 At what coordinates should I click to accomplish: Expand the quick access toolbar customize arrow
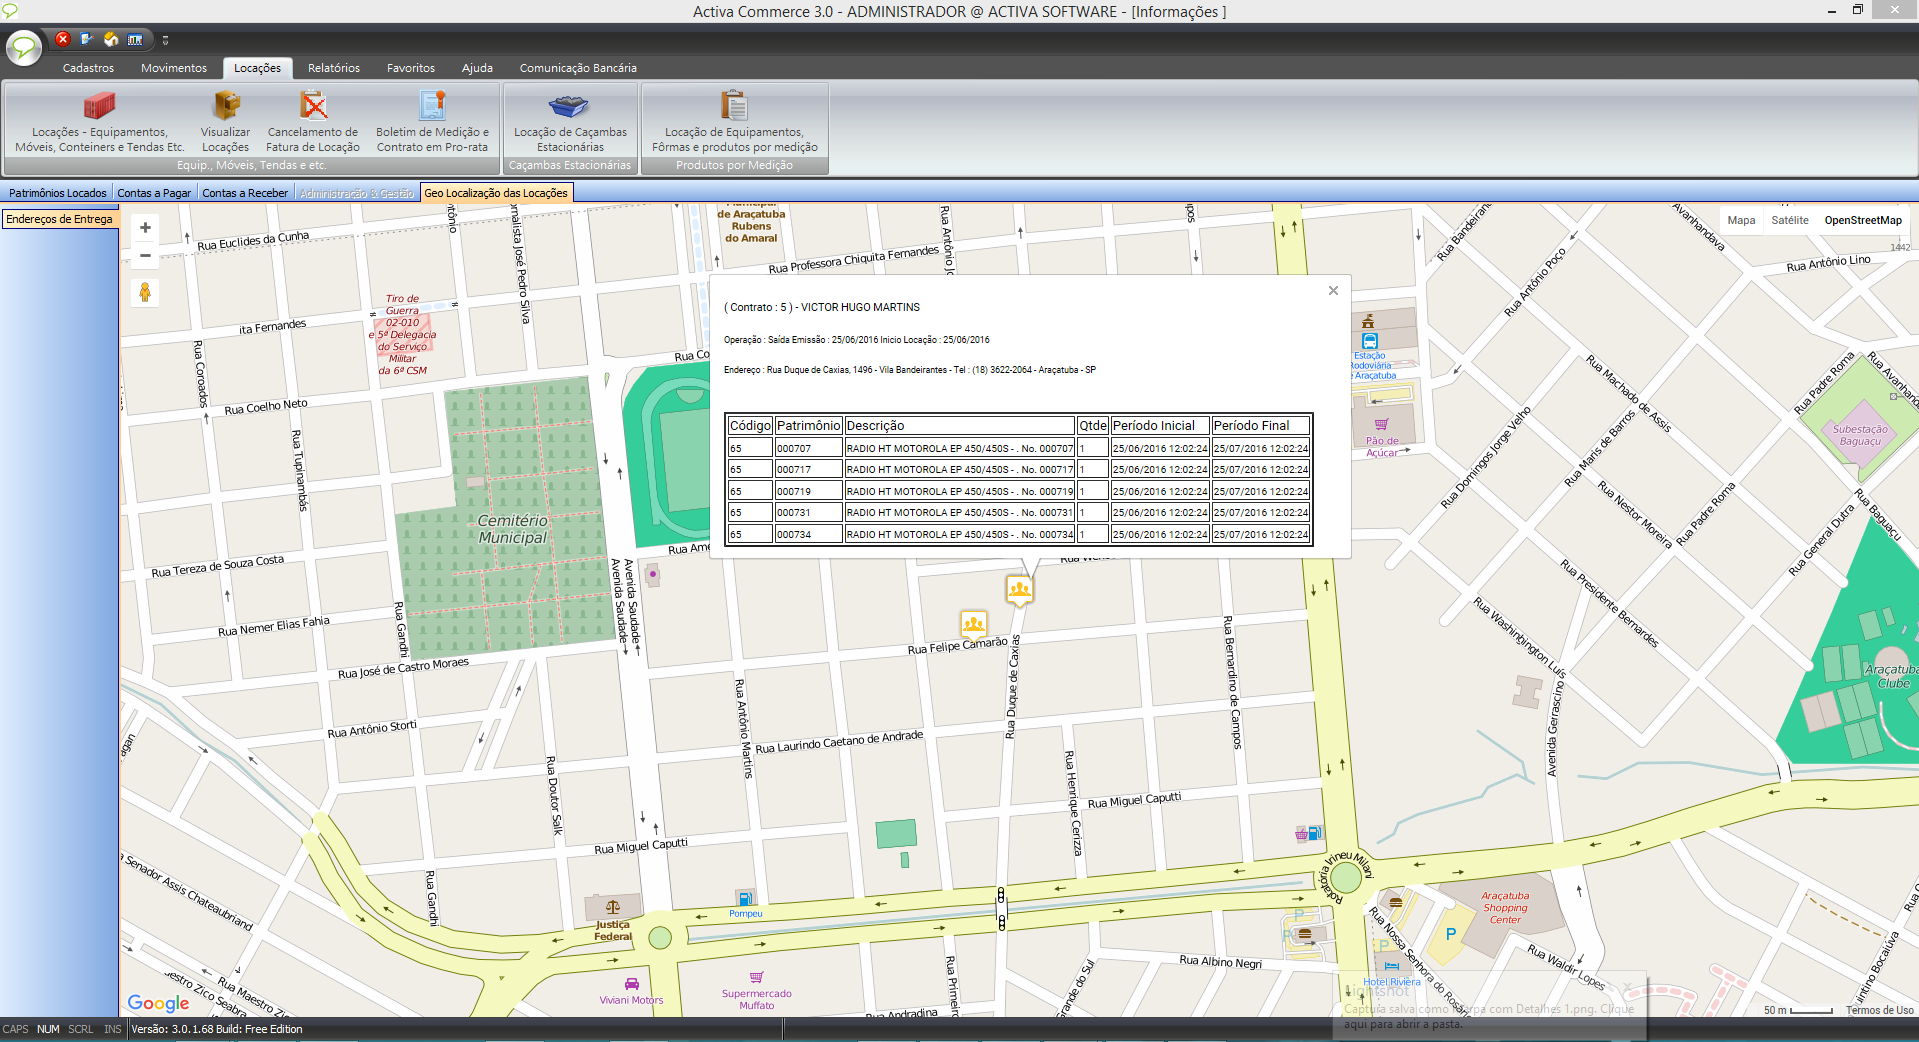tap(165, 40)
